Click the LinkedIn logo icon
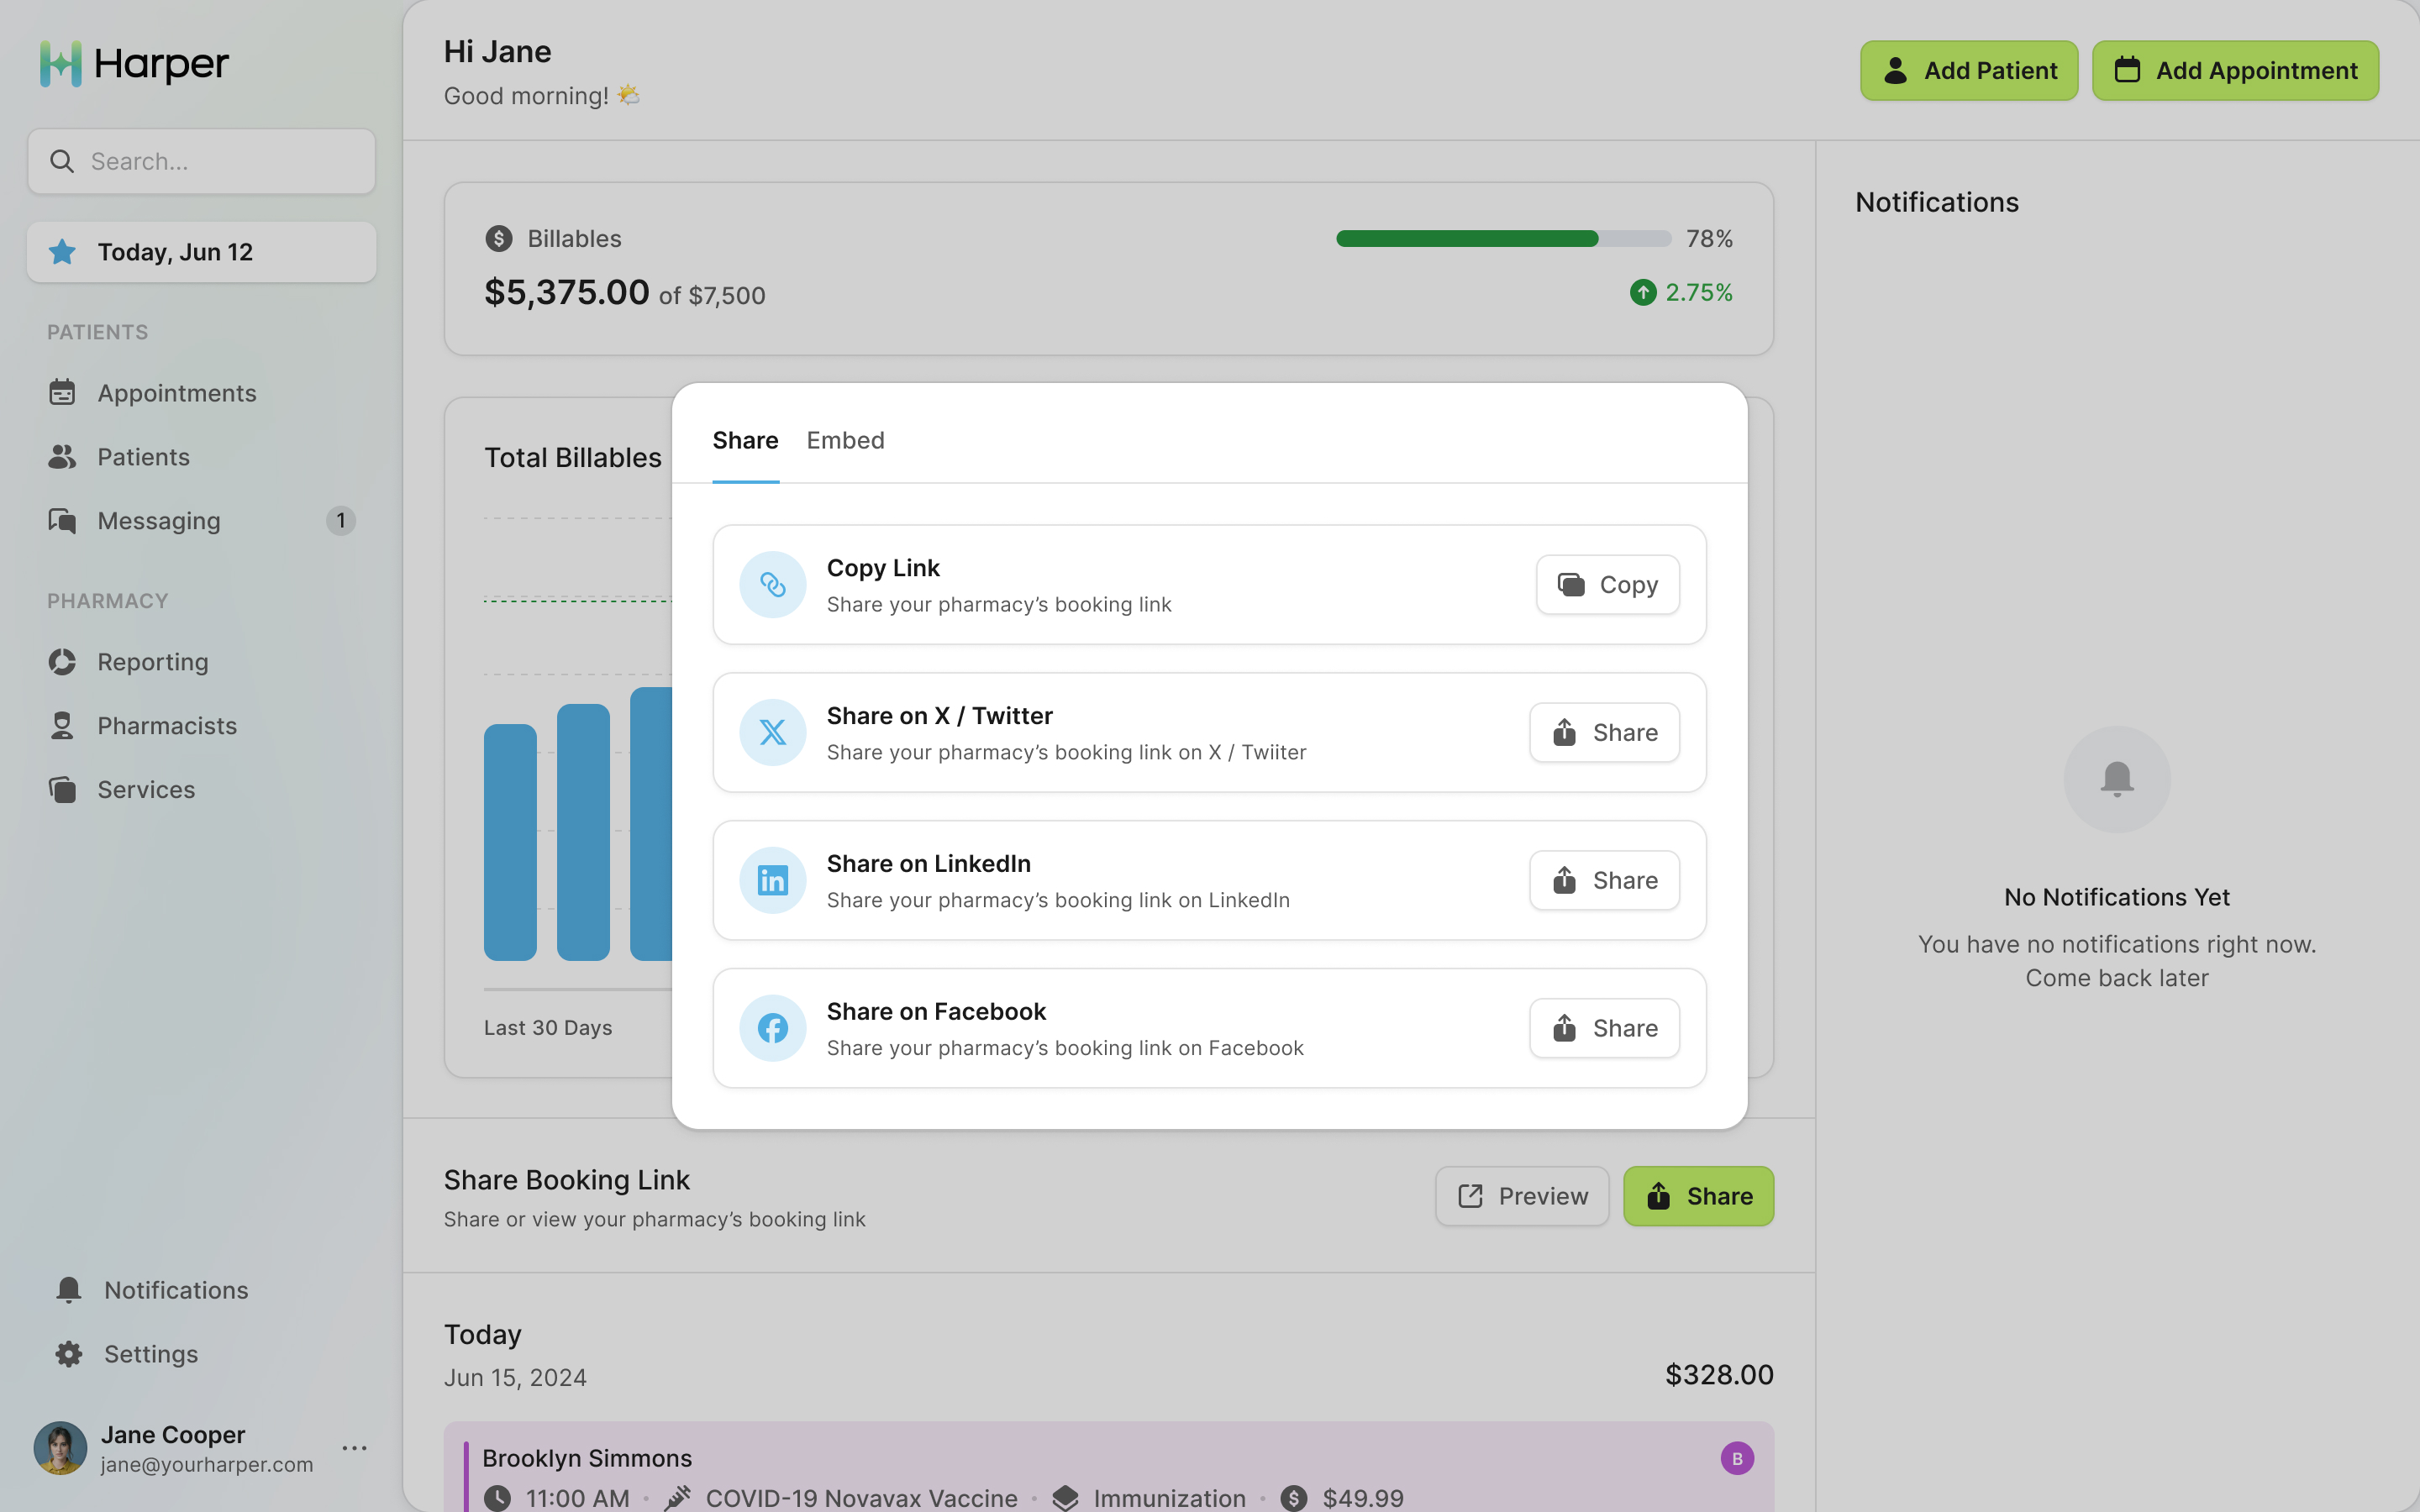Screen dimensions: 2420x1512 772,880
